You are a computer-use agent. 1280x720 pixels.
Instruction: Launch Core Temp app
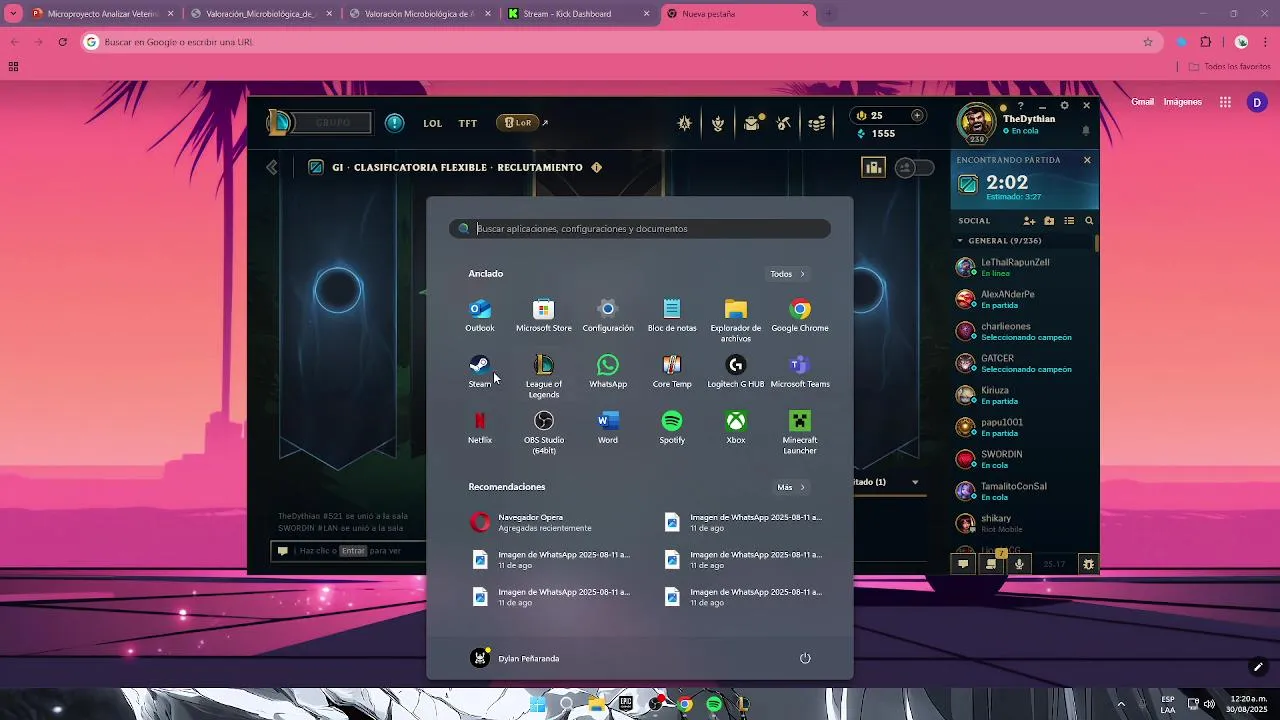672,372
